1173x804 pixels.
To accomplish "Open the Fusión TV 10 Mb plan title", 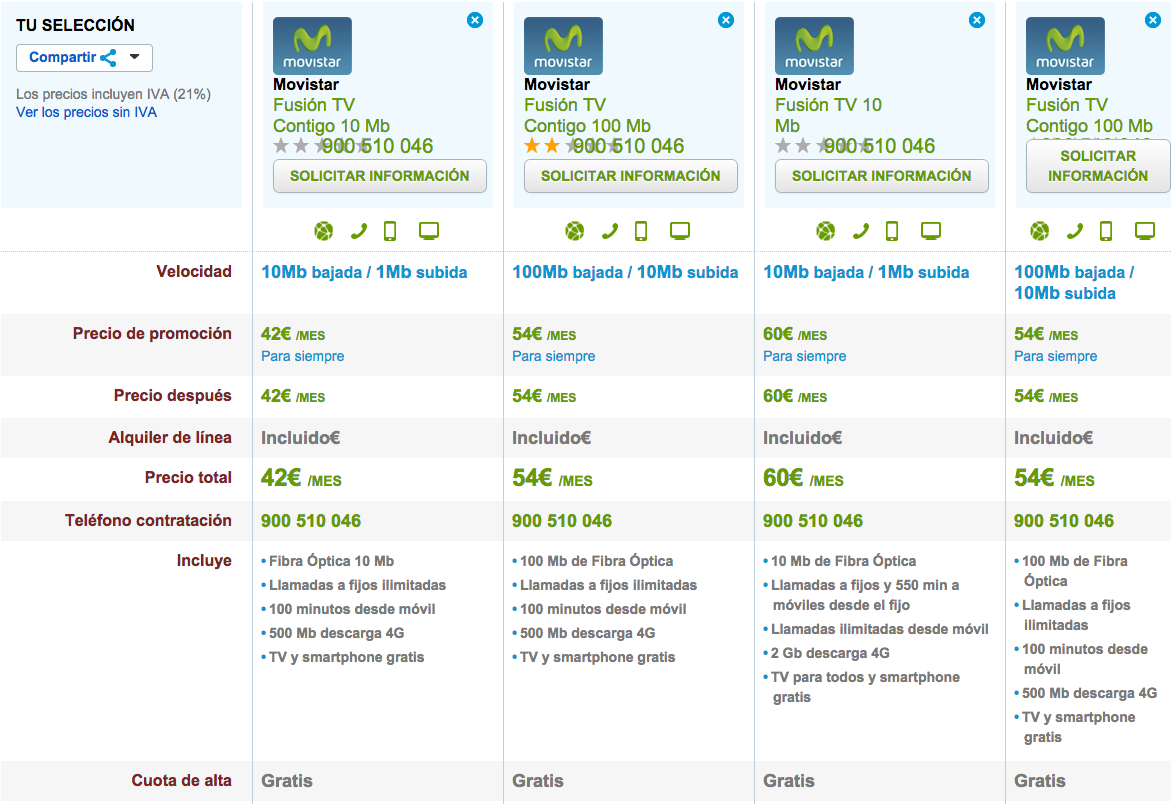I will coord(828,115).
